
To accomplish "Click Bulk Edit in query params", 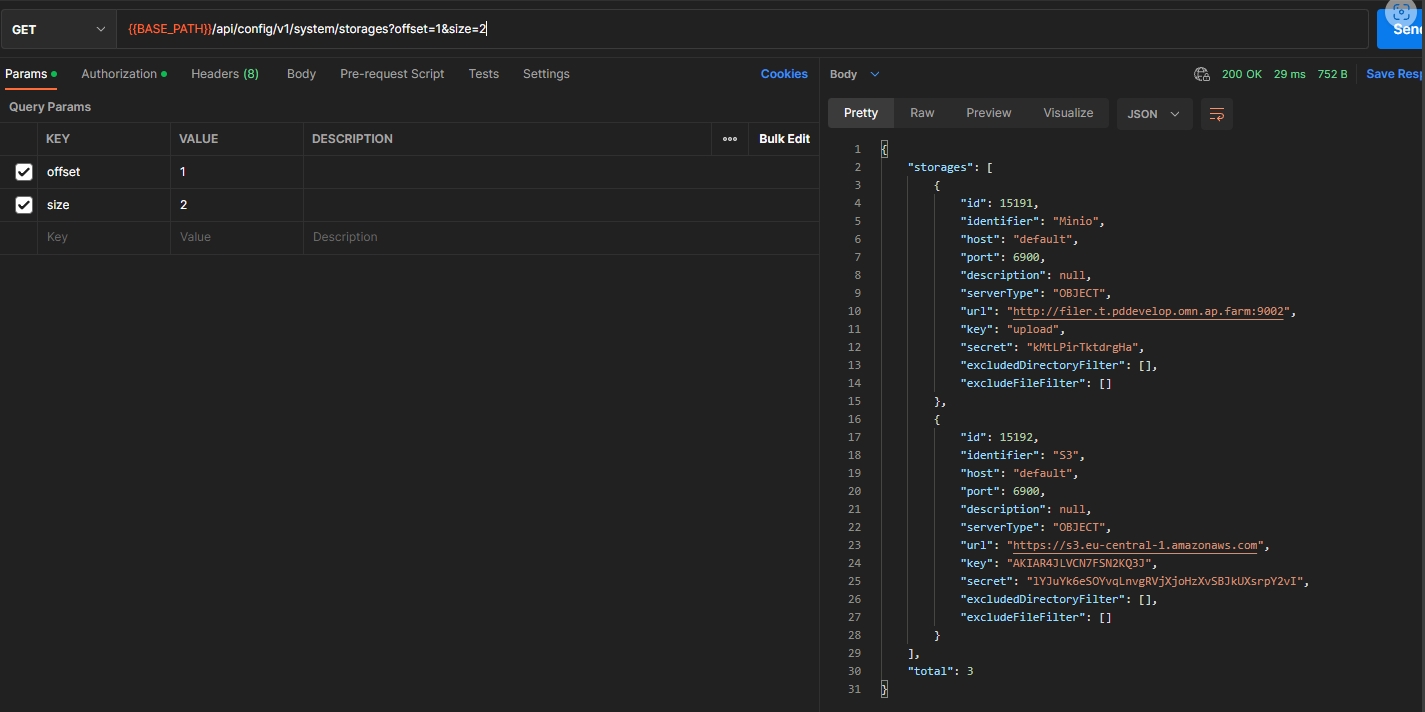I will pyautogui.click(x=784, y=139).
